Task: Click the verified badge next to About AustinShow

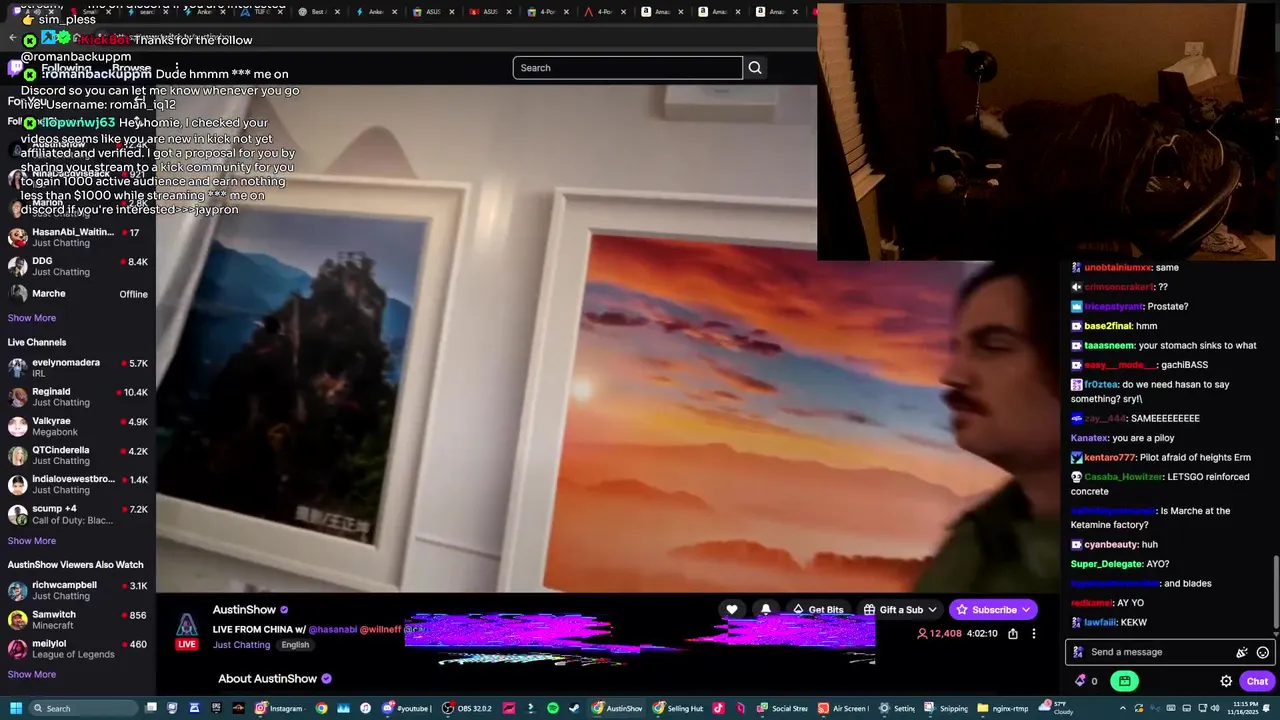Action: 326,679
